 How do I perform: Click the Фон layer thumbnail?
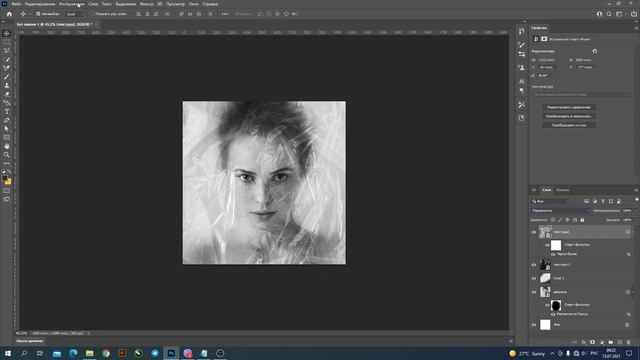click(x=545, y=325)
